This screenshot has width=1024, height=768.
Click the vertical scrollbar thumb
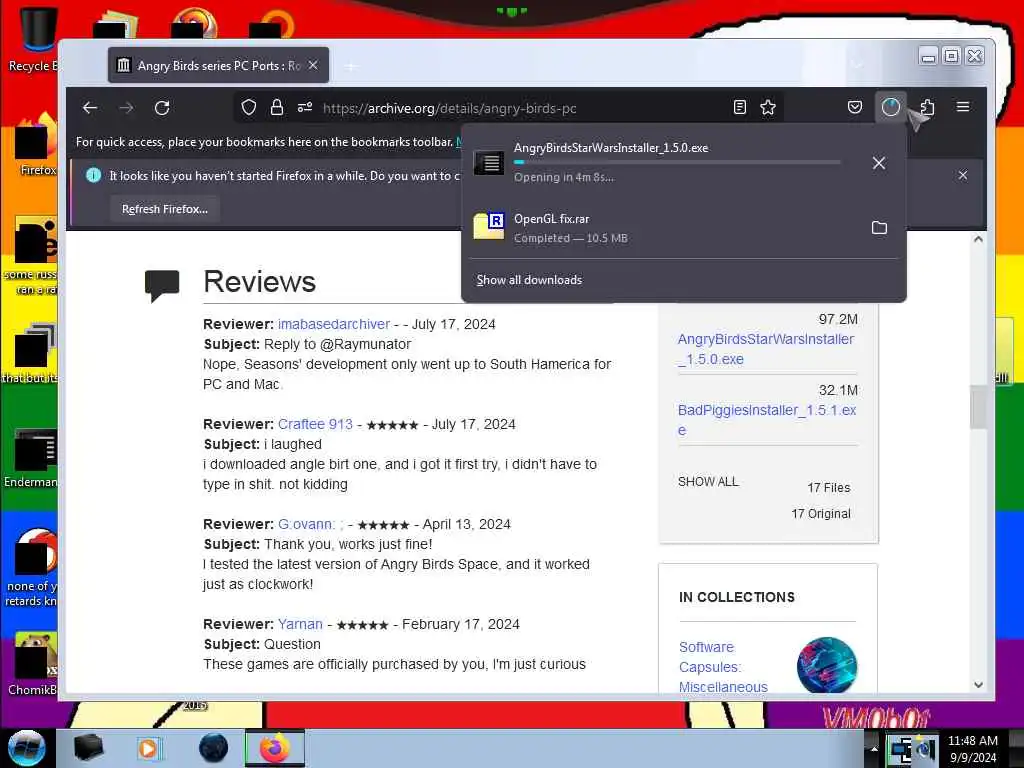[978, 407]
